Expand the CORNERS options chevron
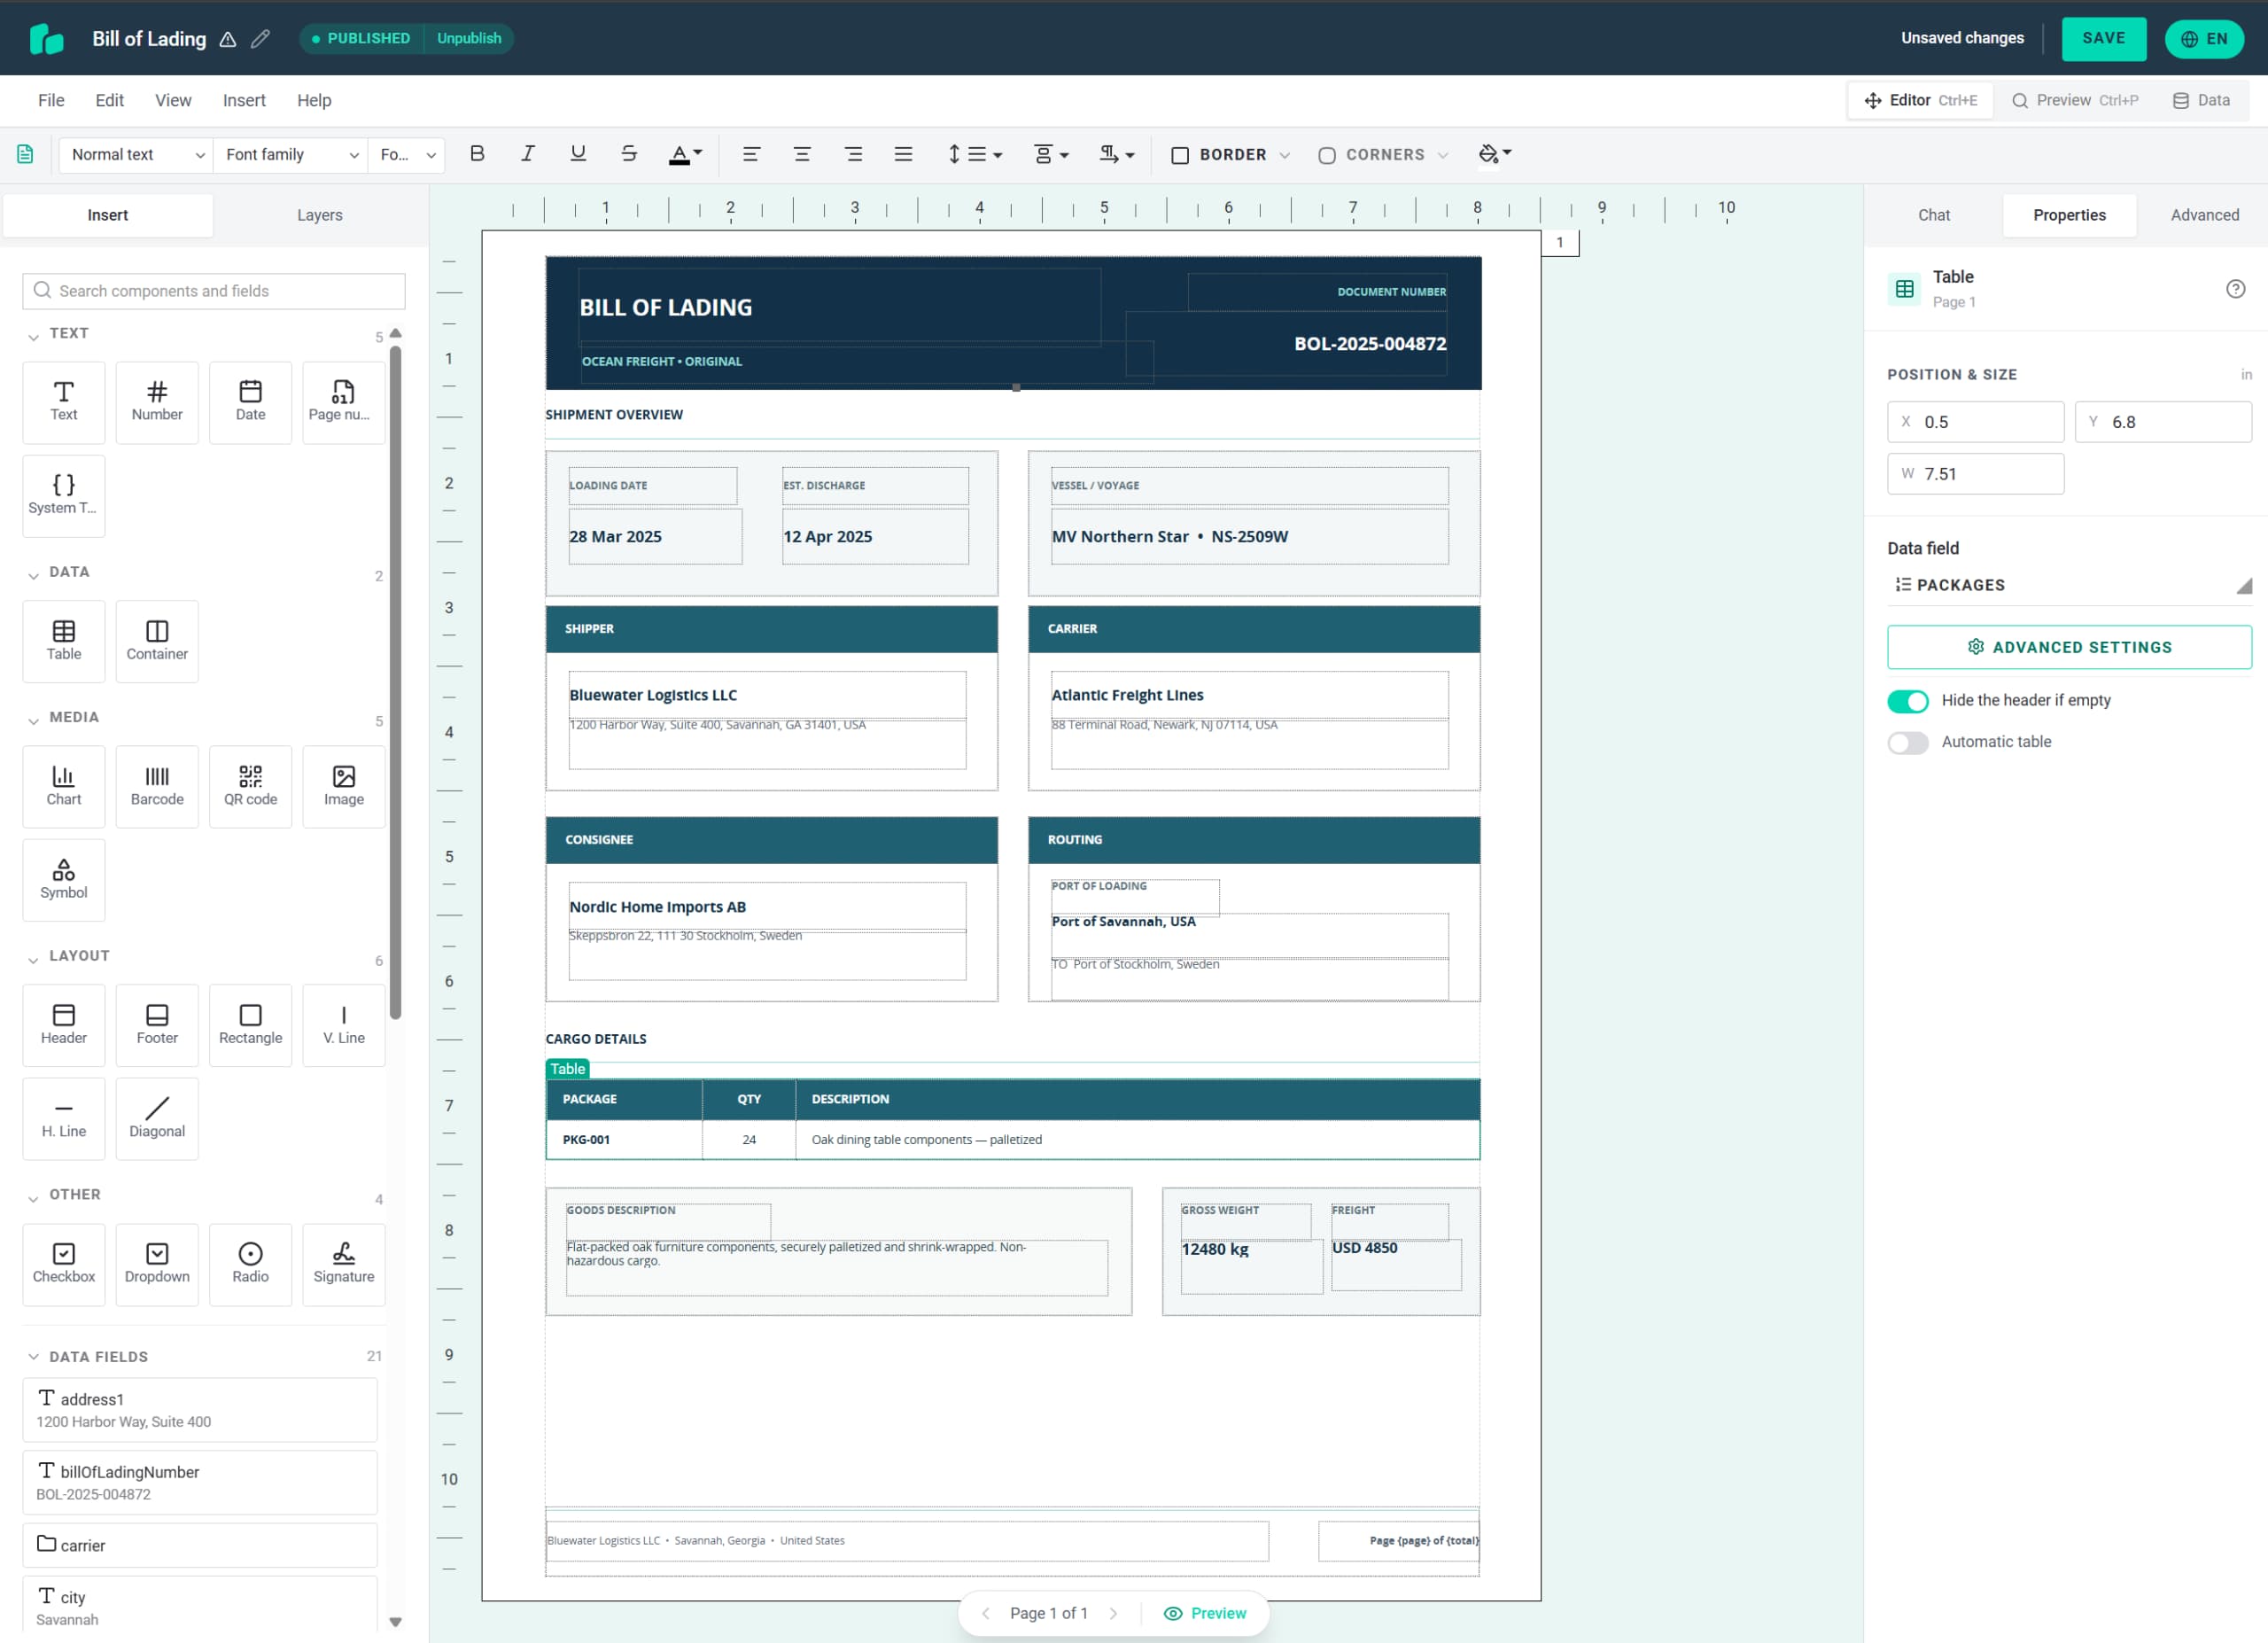 click(x=1442, y=155)
